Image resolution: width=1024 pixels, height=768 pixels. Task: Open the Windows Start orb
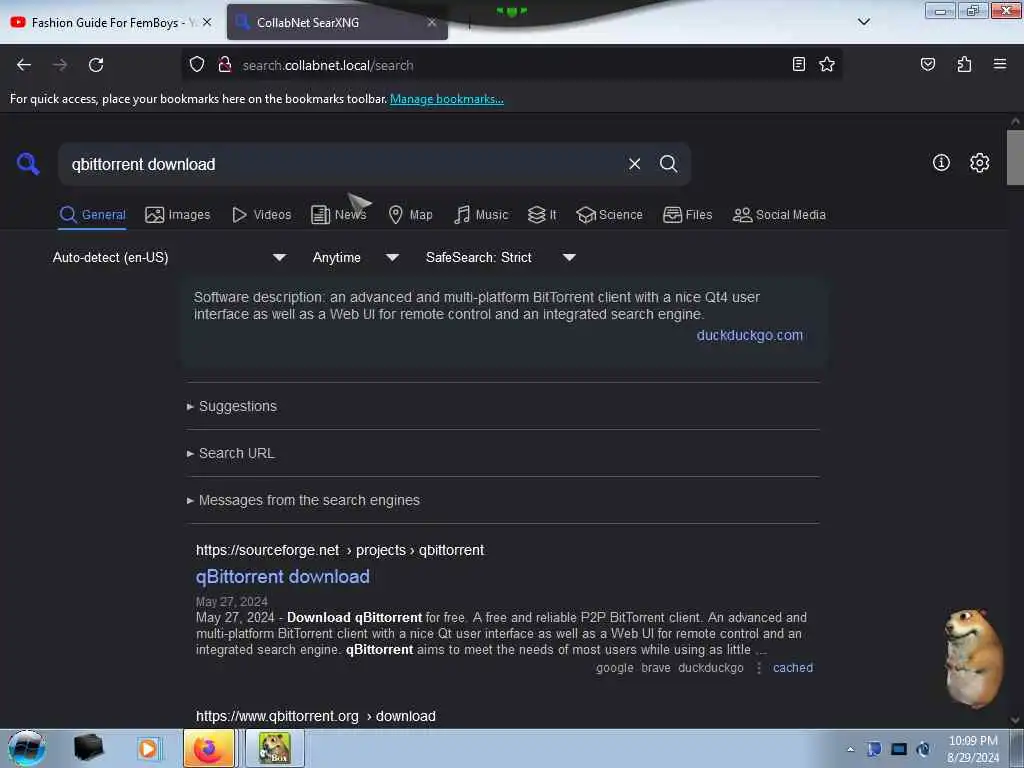pos(26,748)
